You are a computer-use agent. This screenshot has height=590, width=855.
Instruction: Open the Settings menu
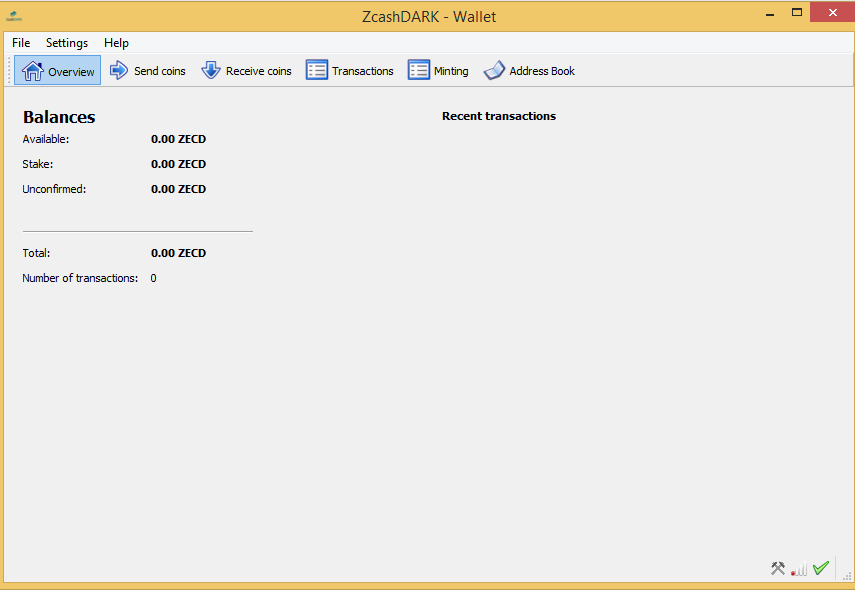pyautogui.click(x=67, y=43)
